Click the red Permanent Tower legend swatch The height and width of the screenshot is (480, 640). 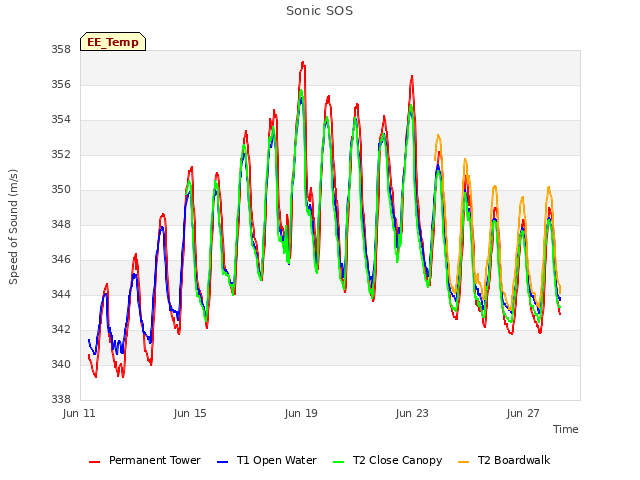coord(94,462)
